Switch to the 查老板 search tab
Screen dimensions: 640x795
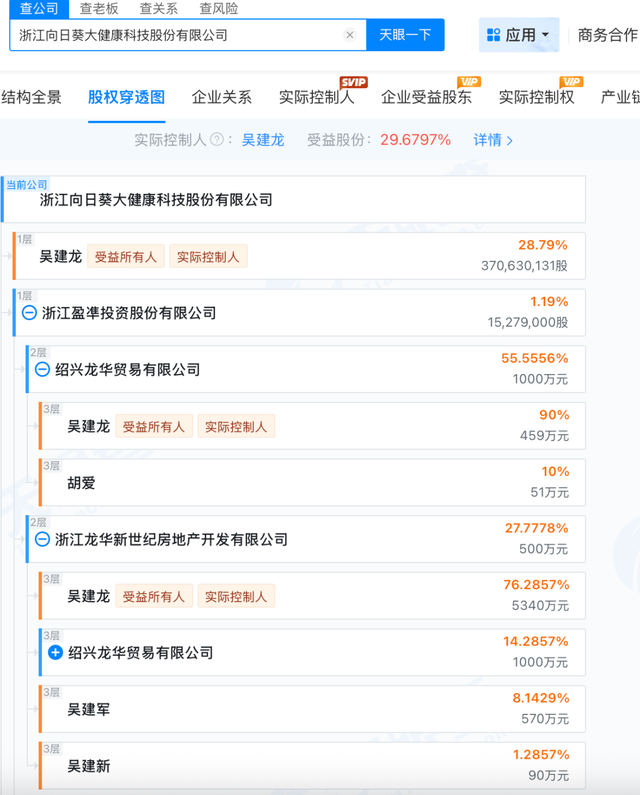pyautogui.click(x=99, y=8)
